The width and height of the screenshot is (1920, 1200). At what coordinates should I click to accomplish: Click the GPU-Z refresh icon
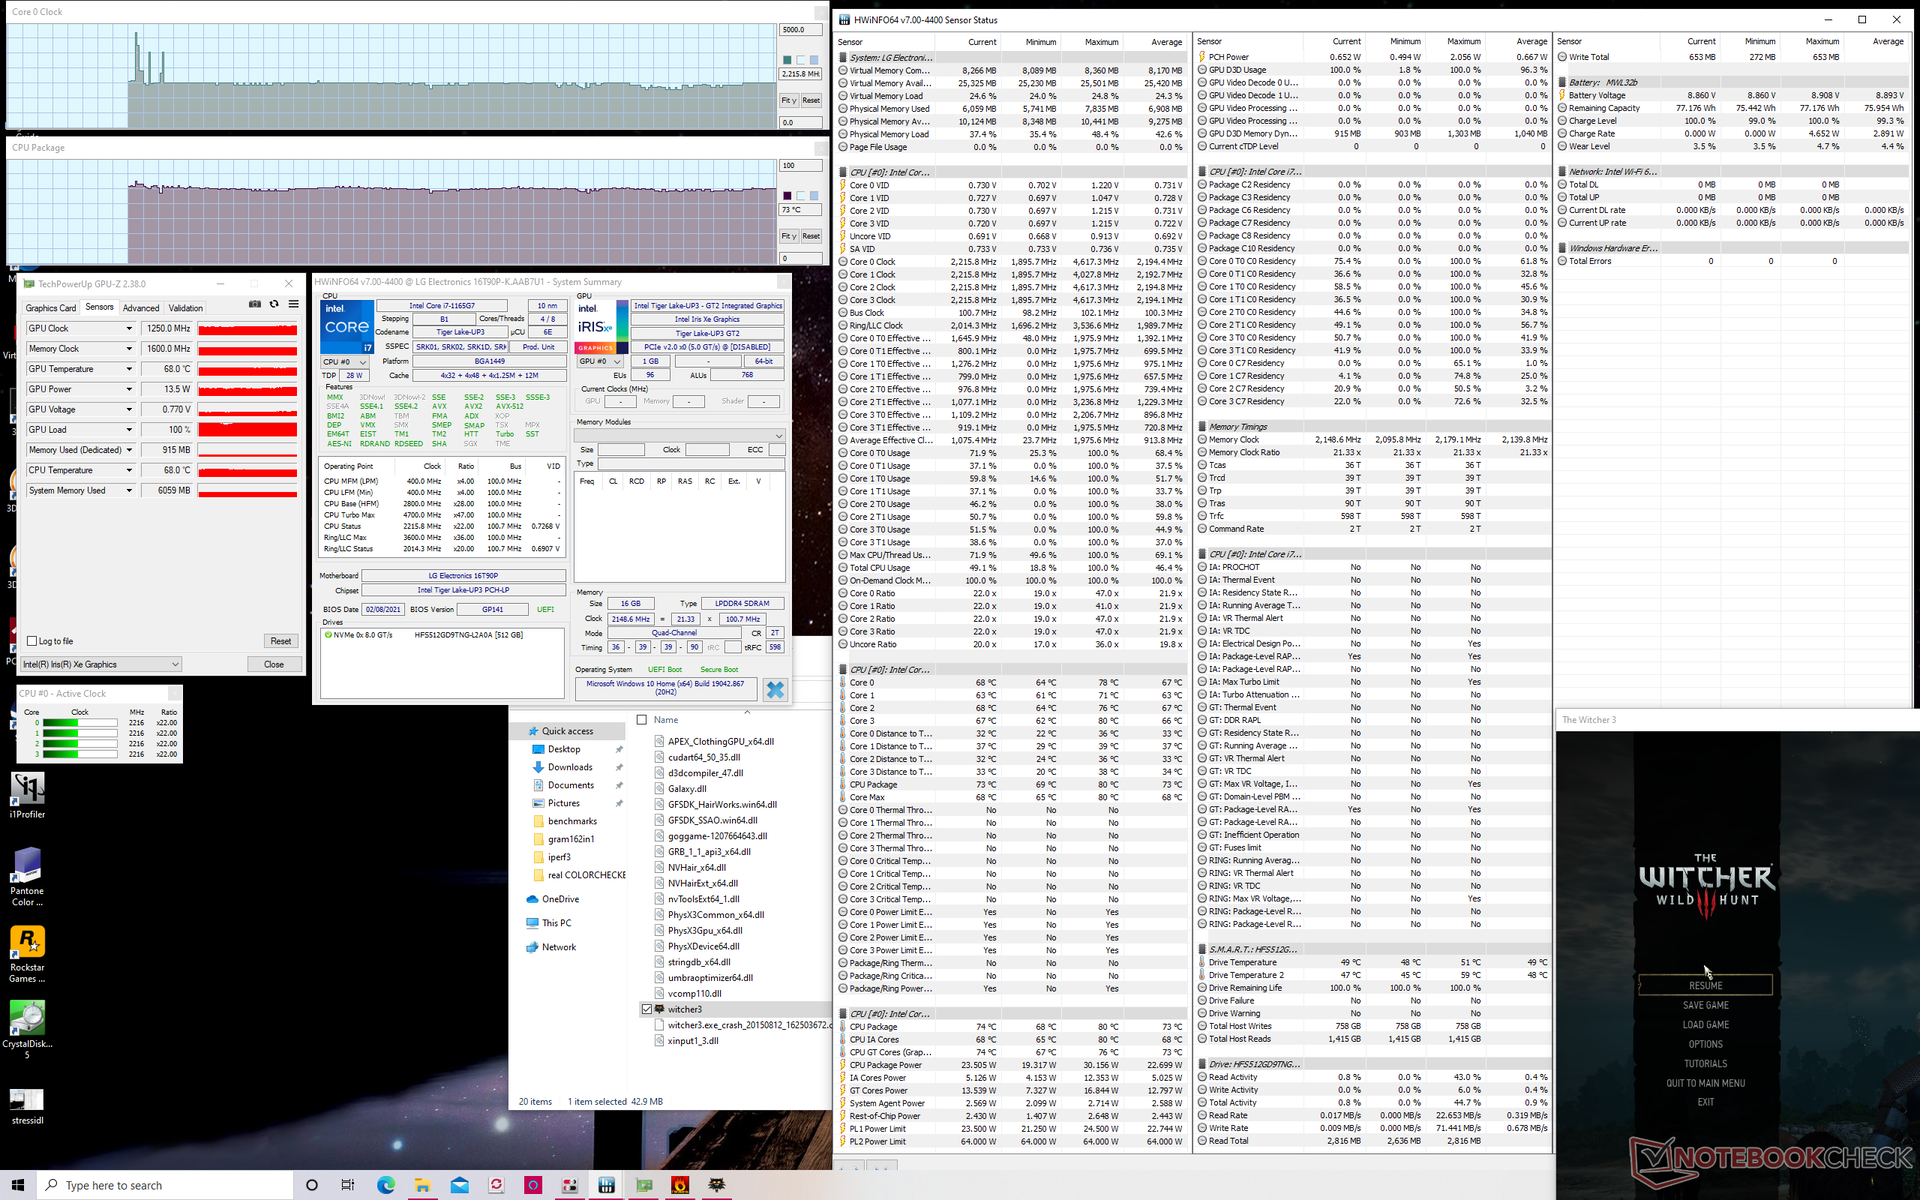click(274, 305)
